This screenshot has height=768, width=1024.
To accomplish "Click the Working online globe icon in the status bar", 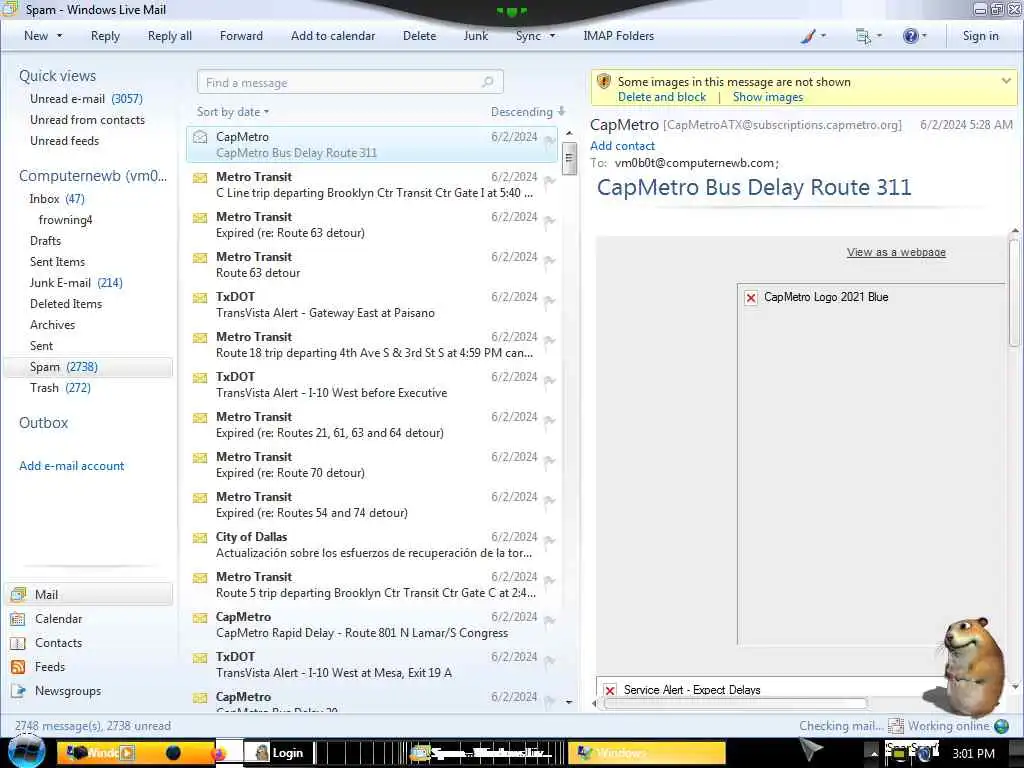I will pos(1001,726).
